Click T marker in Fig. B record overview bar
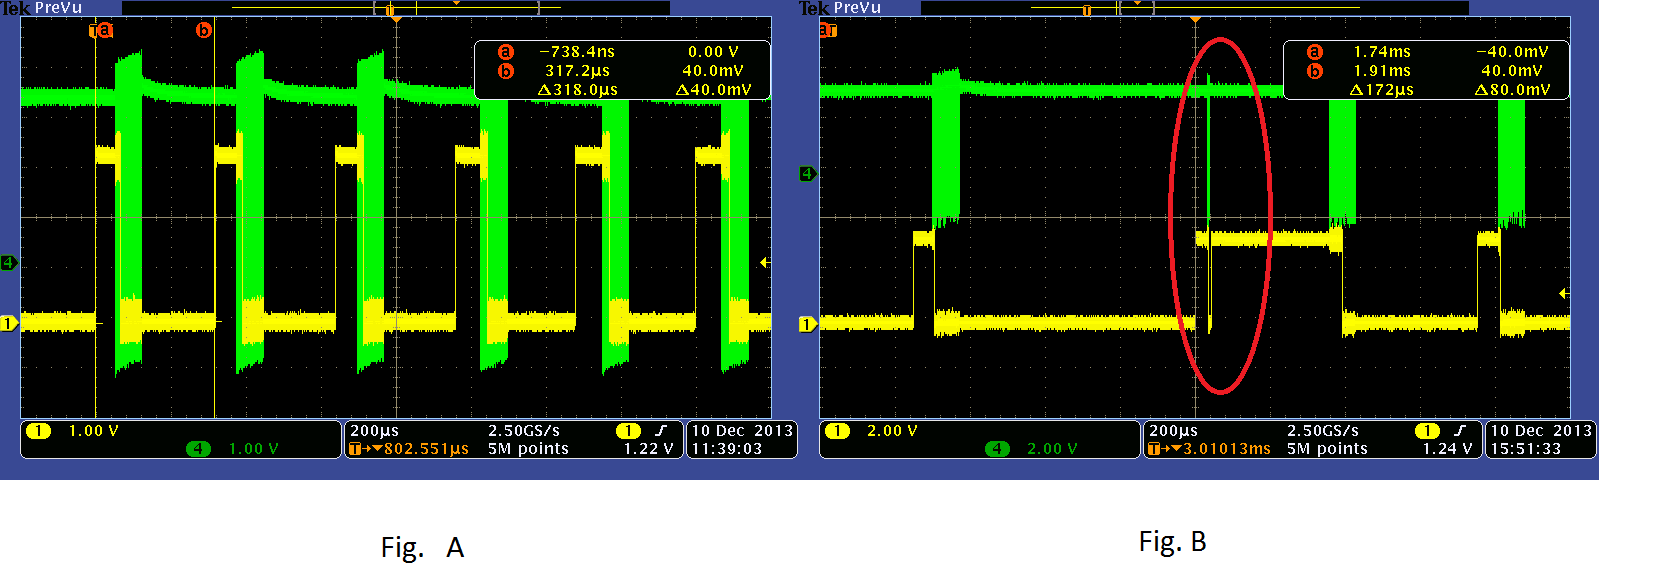Image resolution: width=1669 pixels, height=584 pixels. [x=1087, y=10]
